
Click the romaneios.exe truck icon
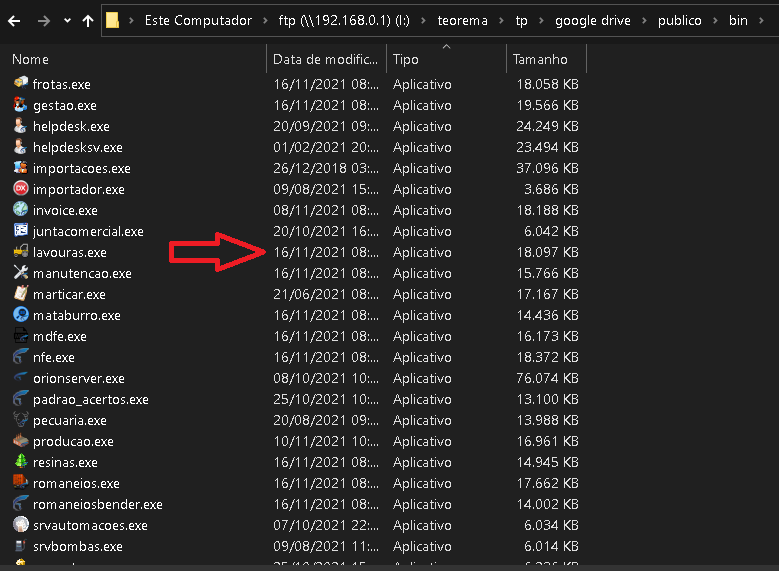21,482
